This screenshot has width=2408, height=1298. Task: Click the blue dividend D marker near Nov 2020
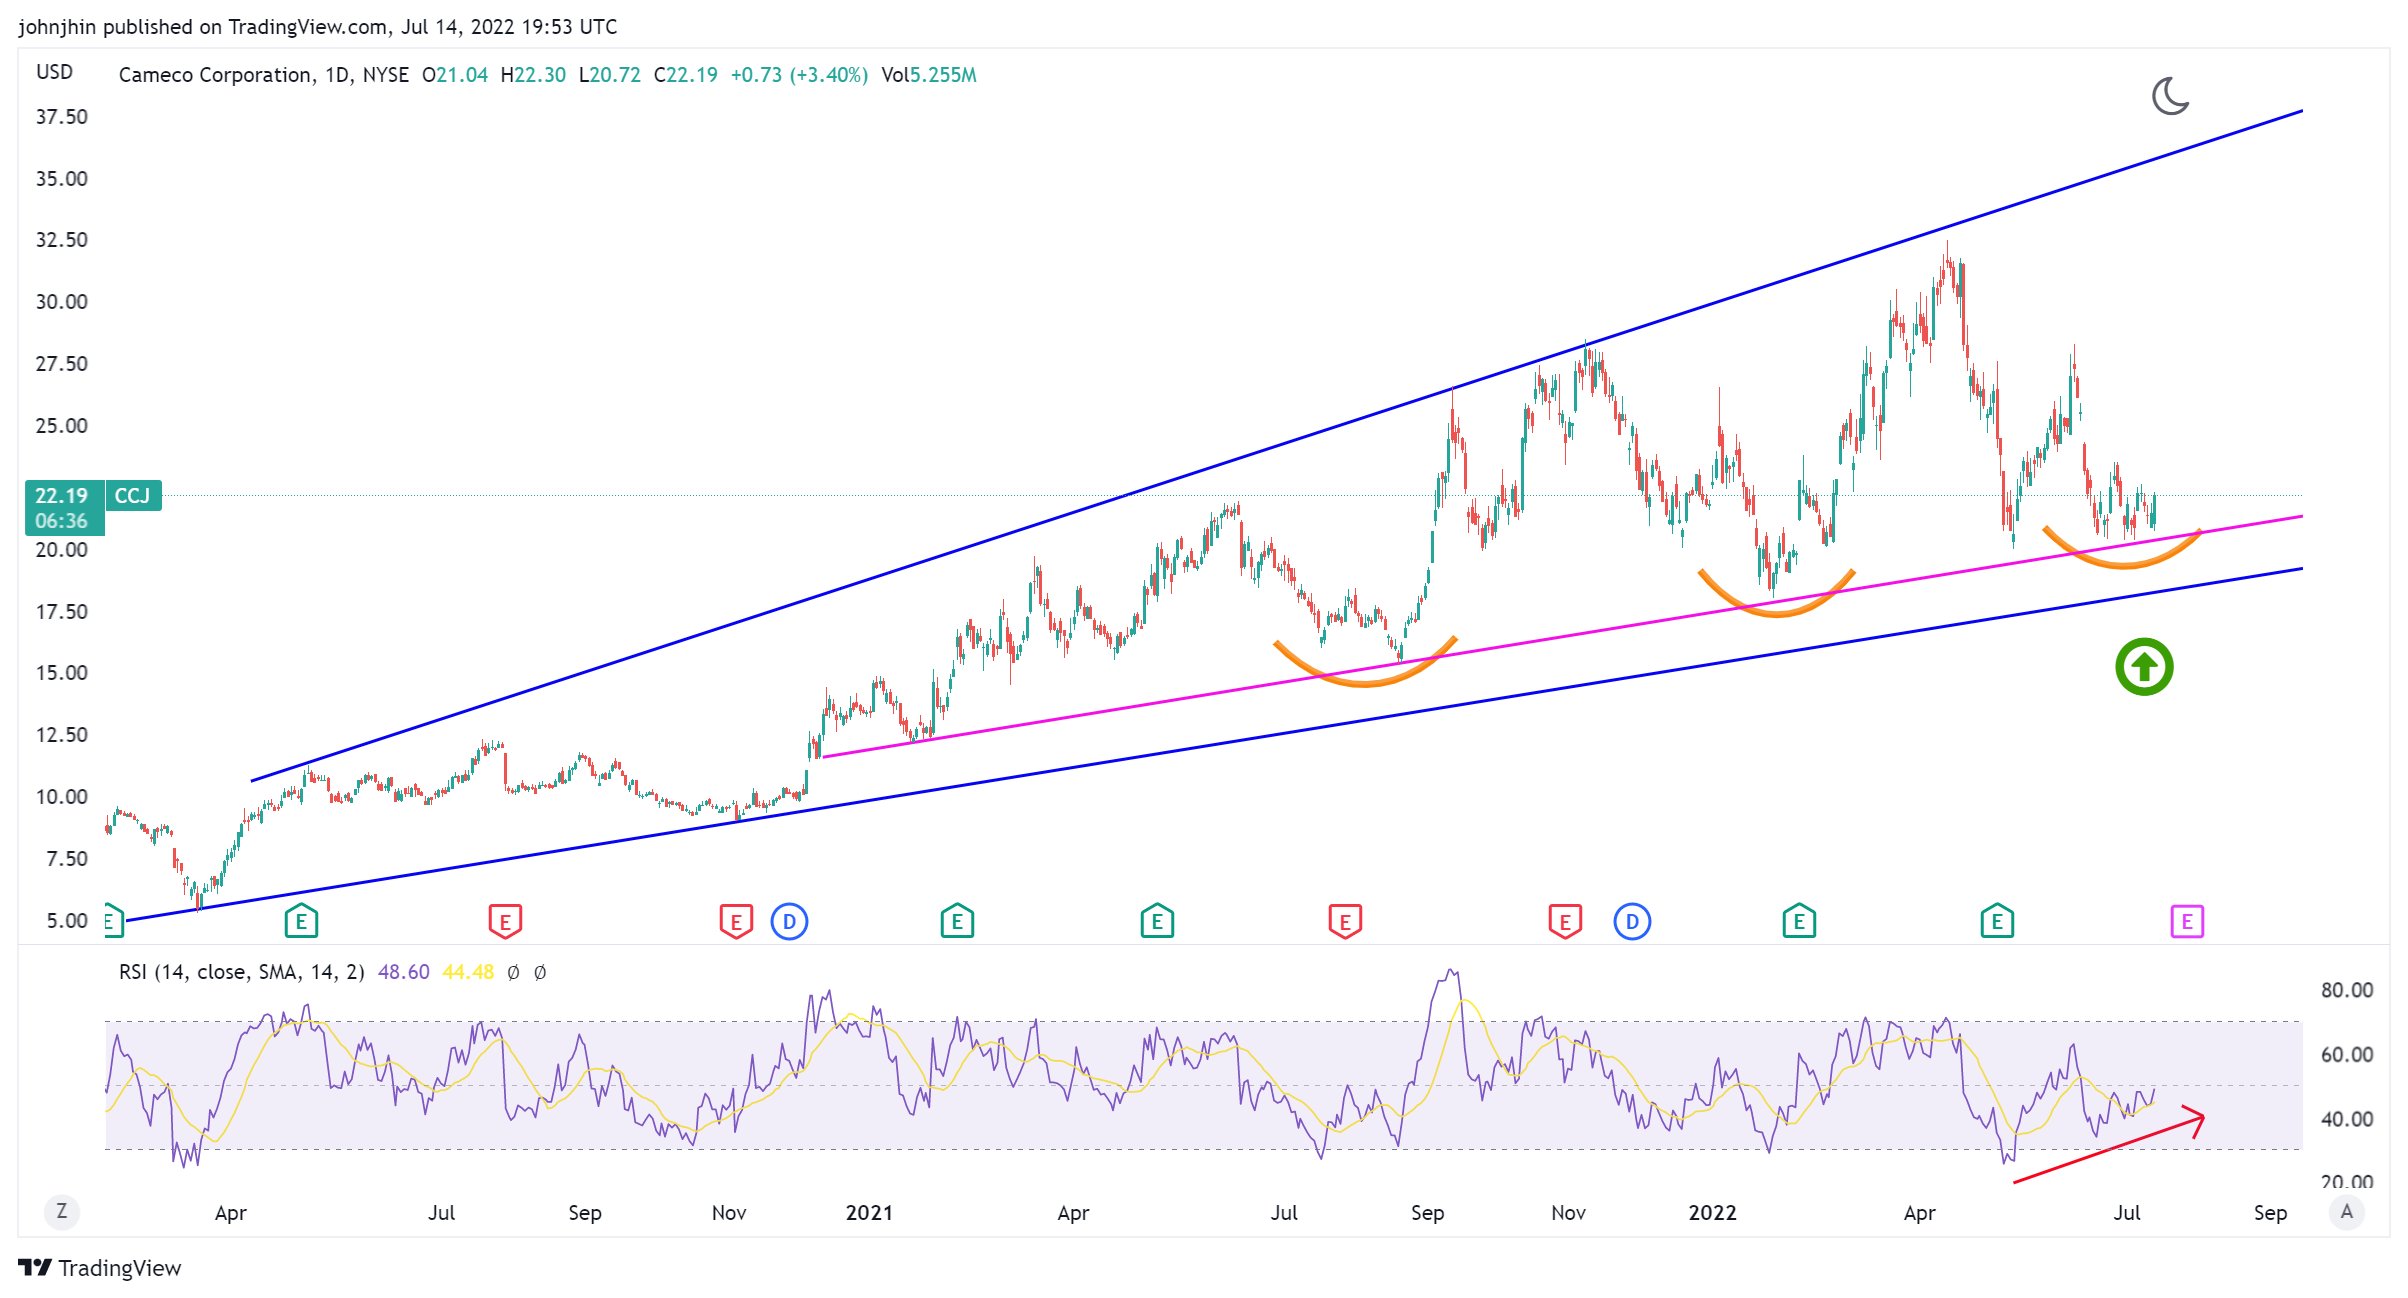(789, 921)
